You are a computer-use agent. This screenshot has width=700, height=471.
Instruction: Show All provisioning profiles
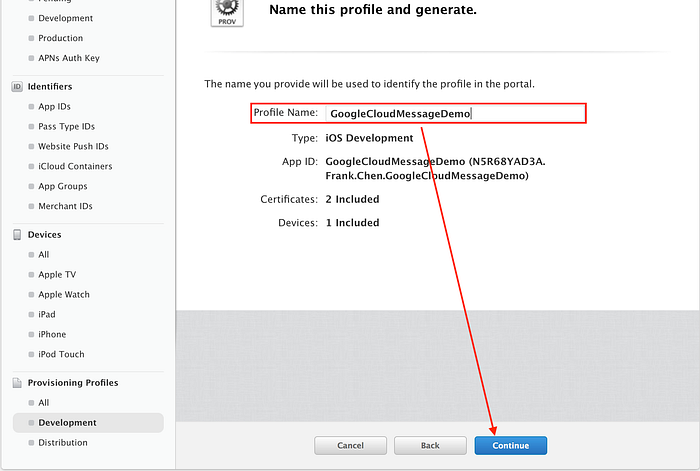pos(43,403)
